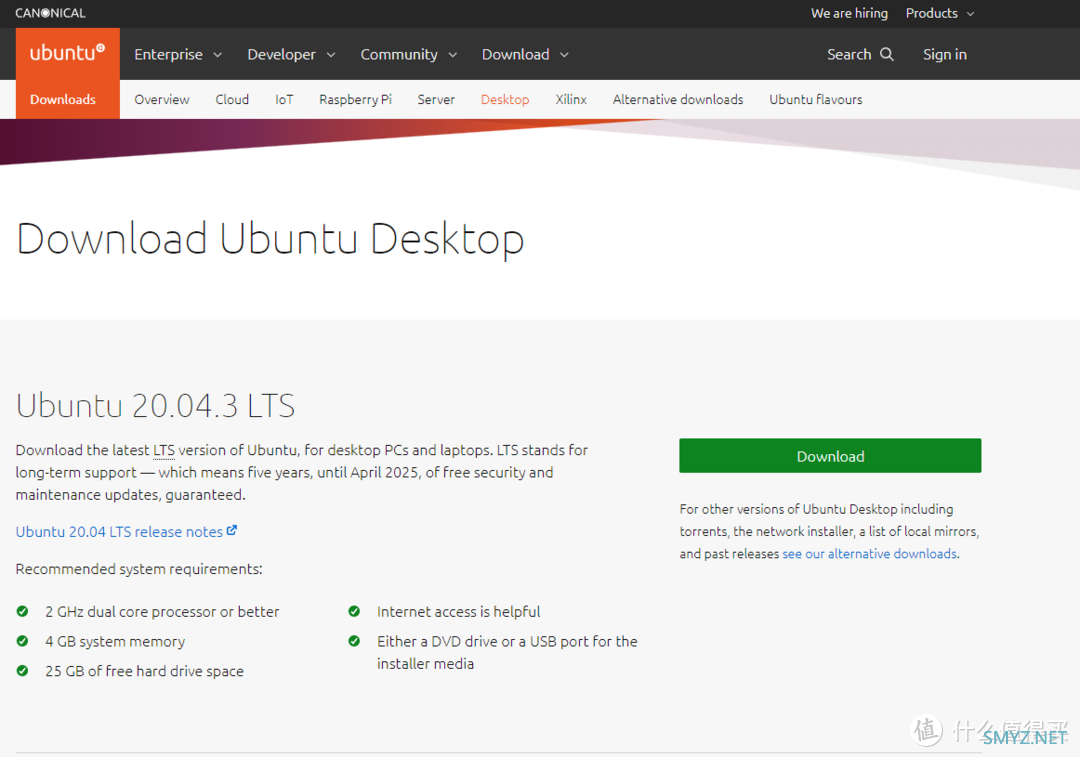Click the Internet access is helpful text
Viewport: 1080px width, 757px height.
coord(458,612)
